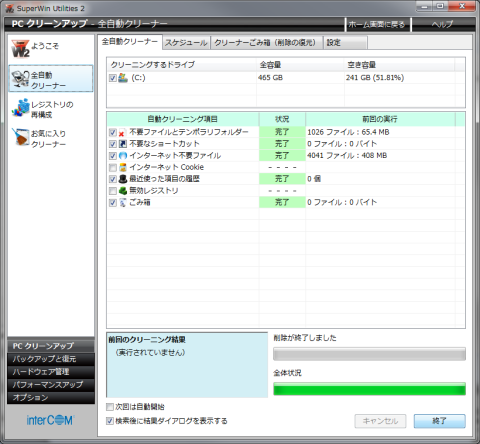
Task: Expand the ハードウェア管理 section
Action: 51,372
